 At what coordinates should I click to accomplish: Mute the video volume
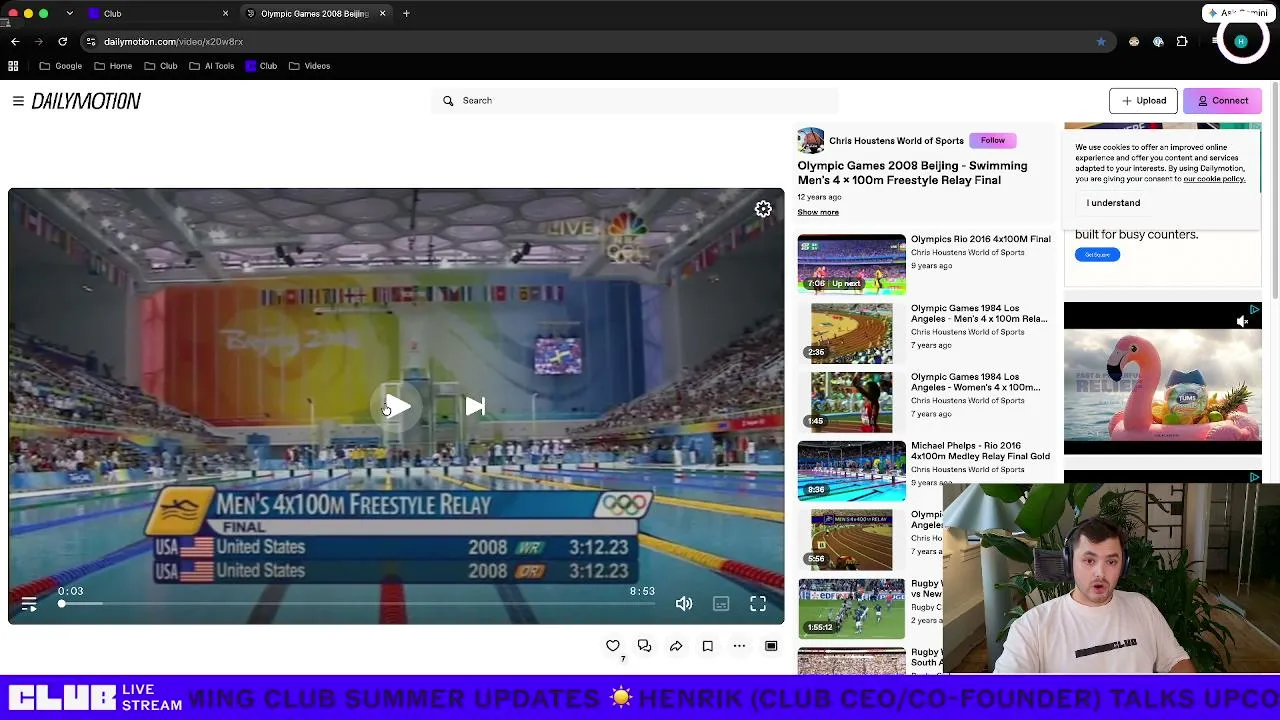coord(684,604)
